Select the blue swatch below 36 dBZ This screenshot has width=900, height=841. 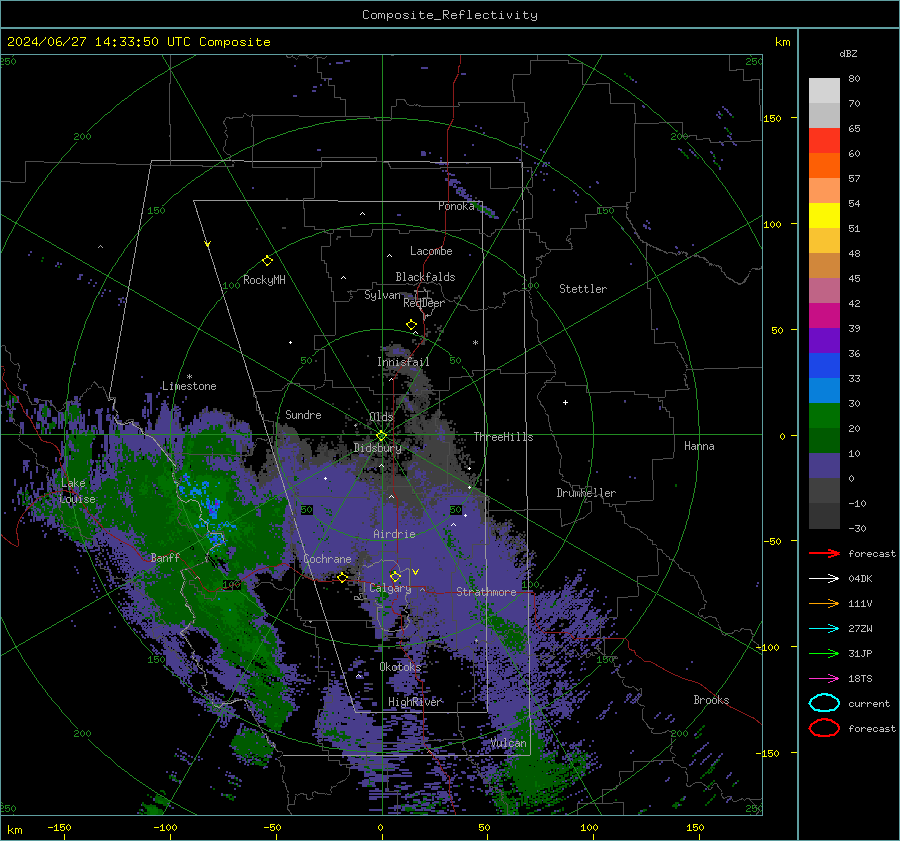pyautogui.click(x=824, y=365)
